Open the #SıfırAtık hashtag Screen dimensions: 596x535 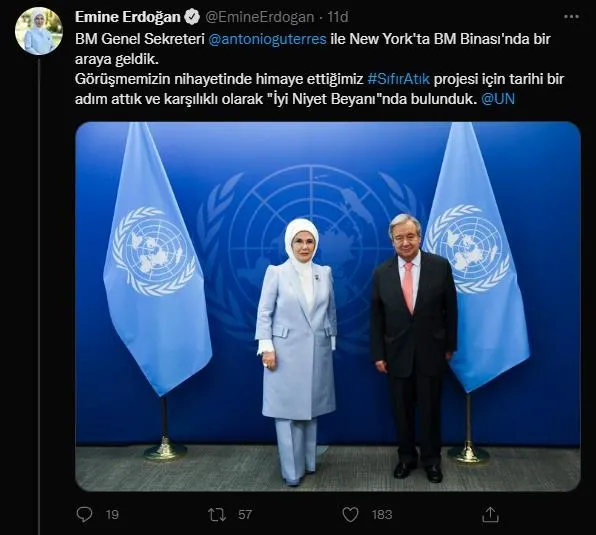click(399, 79)
